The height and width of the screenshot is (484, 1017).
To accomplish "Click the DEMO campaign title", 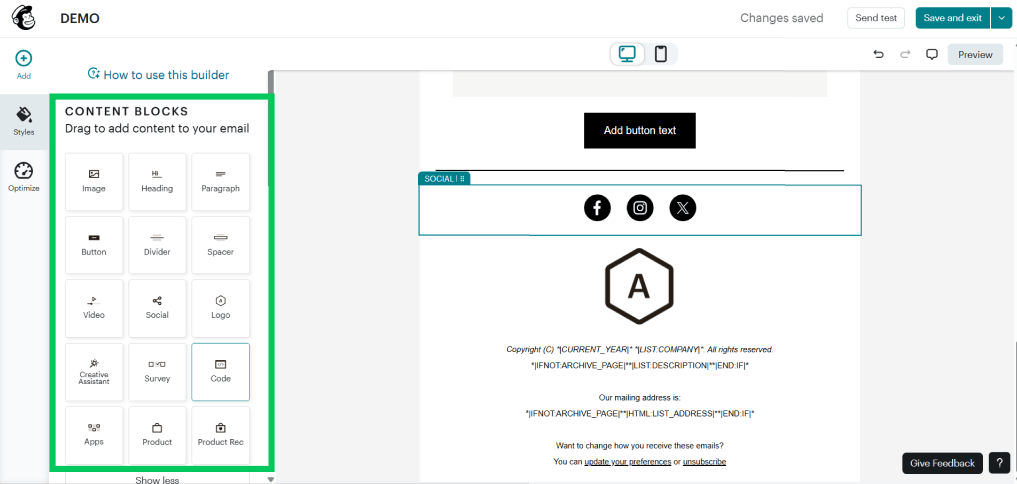I will [80, 18].
